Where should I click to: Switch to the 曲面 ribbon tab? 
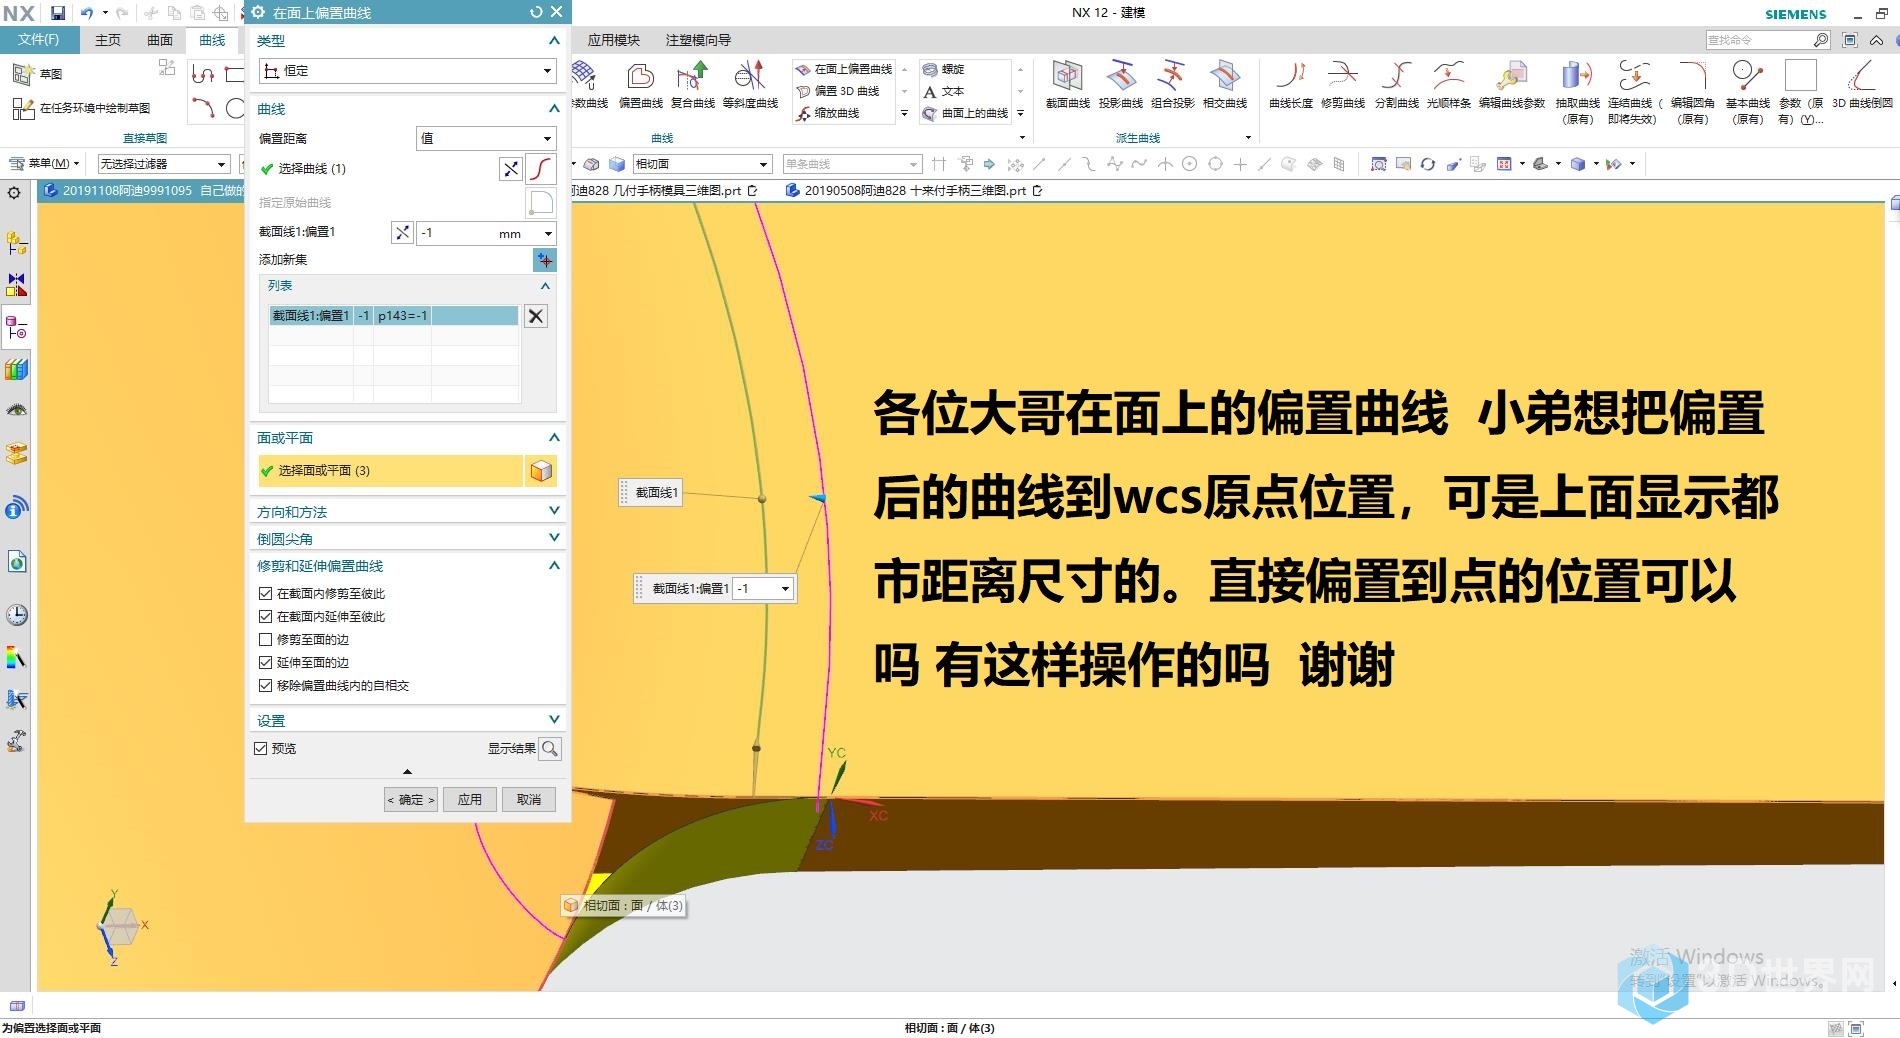tap(160, 40)
